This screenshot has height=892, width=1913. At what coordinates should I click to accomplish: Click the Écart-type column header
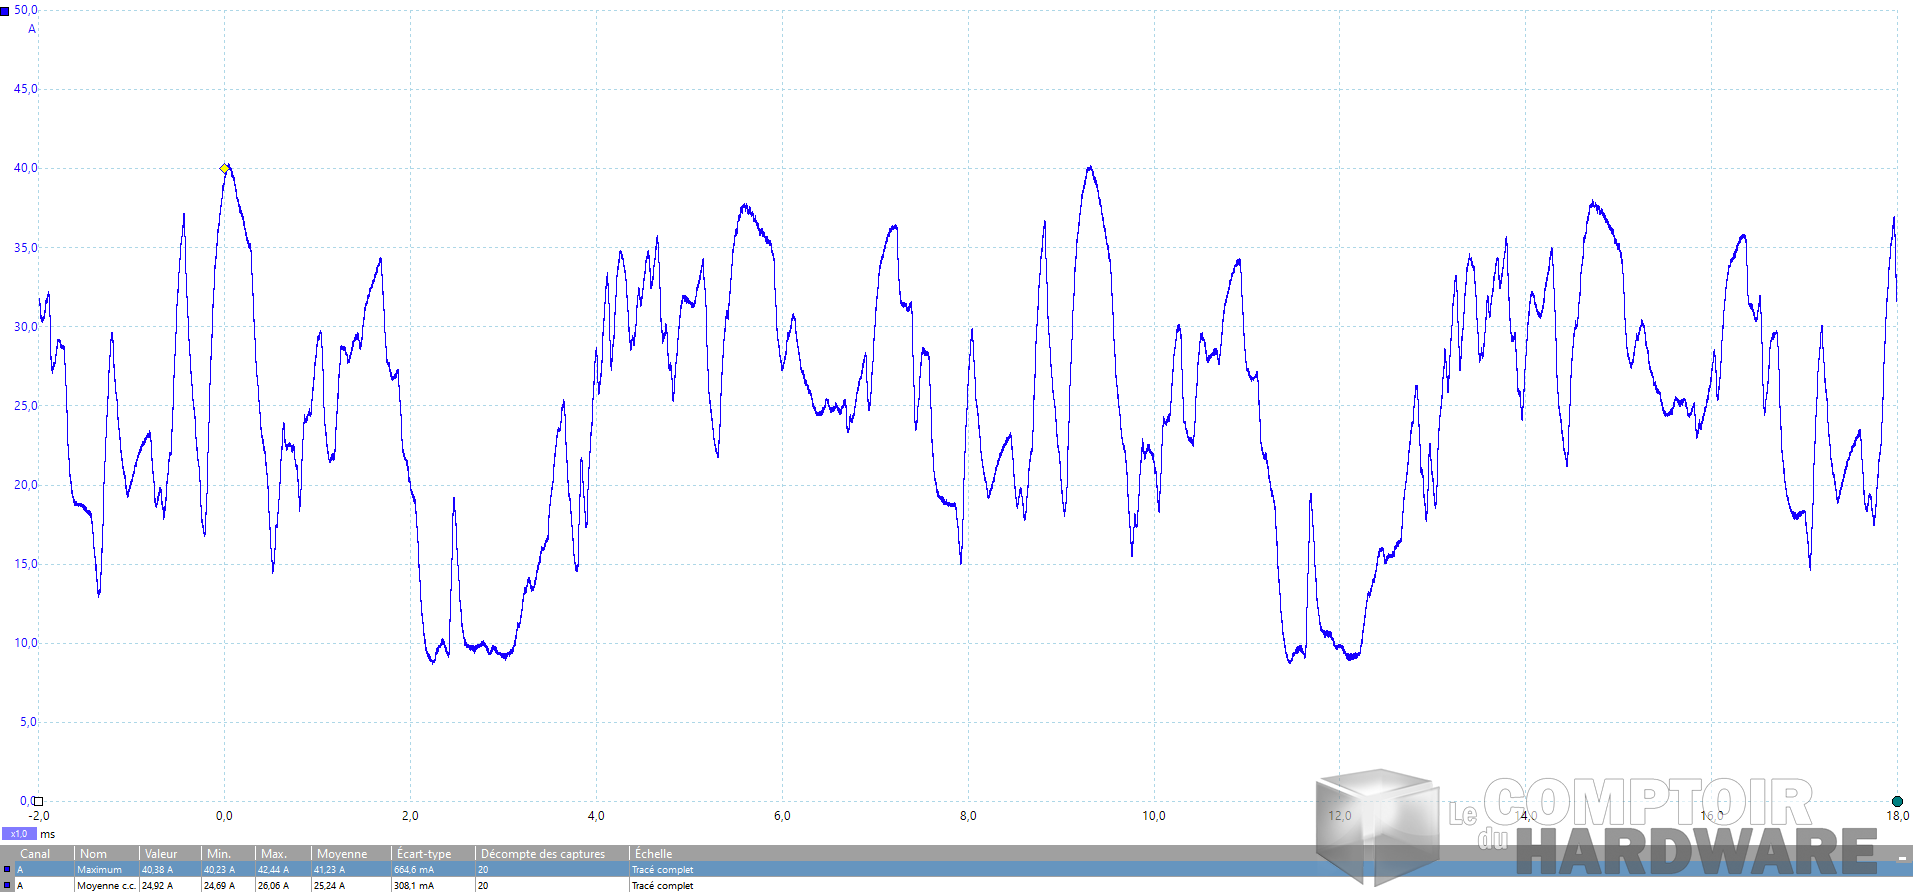pos(424,854)
